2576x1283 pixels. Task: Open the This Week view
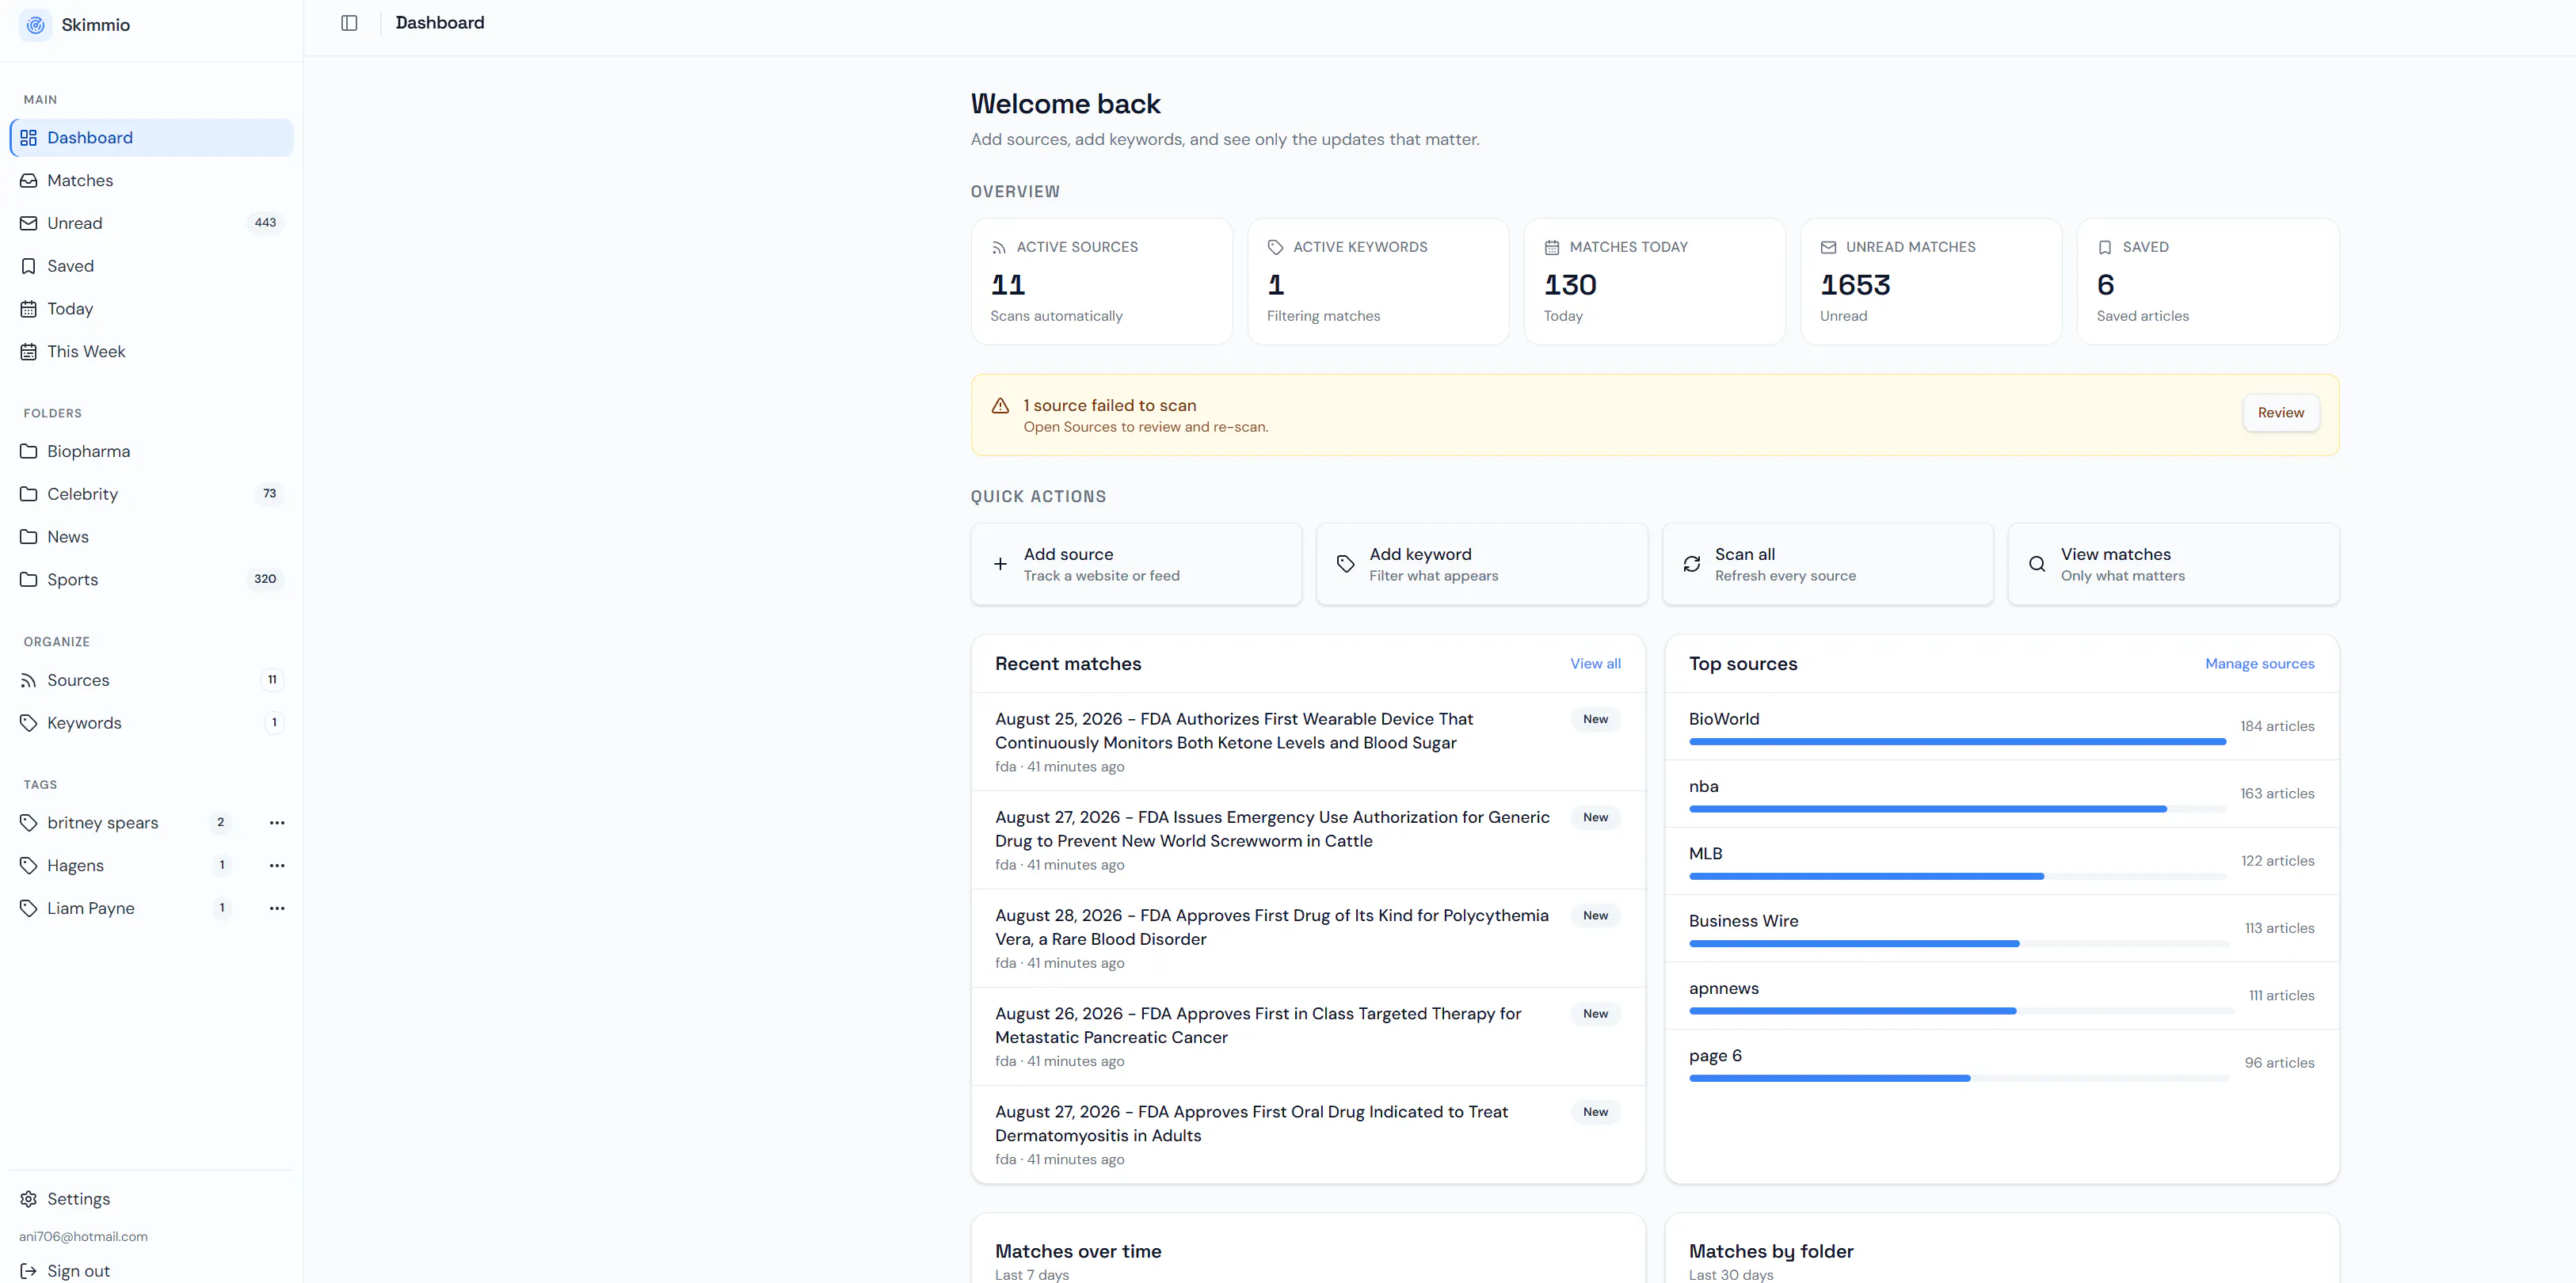tap(152, 352)
